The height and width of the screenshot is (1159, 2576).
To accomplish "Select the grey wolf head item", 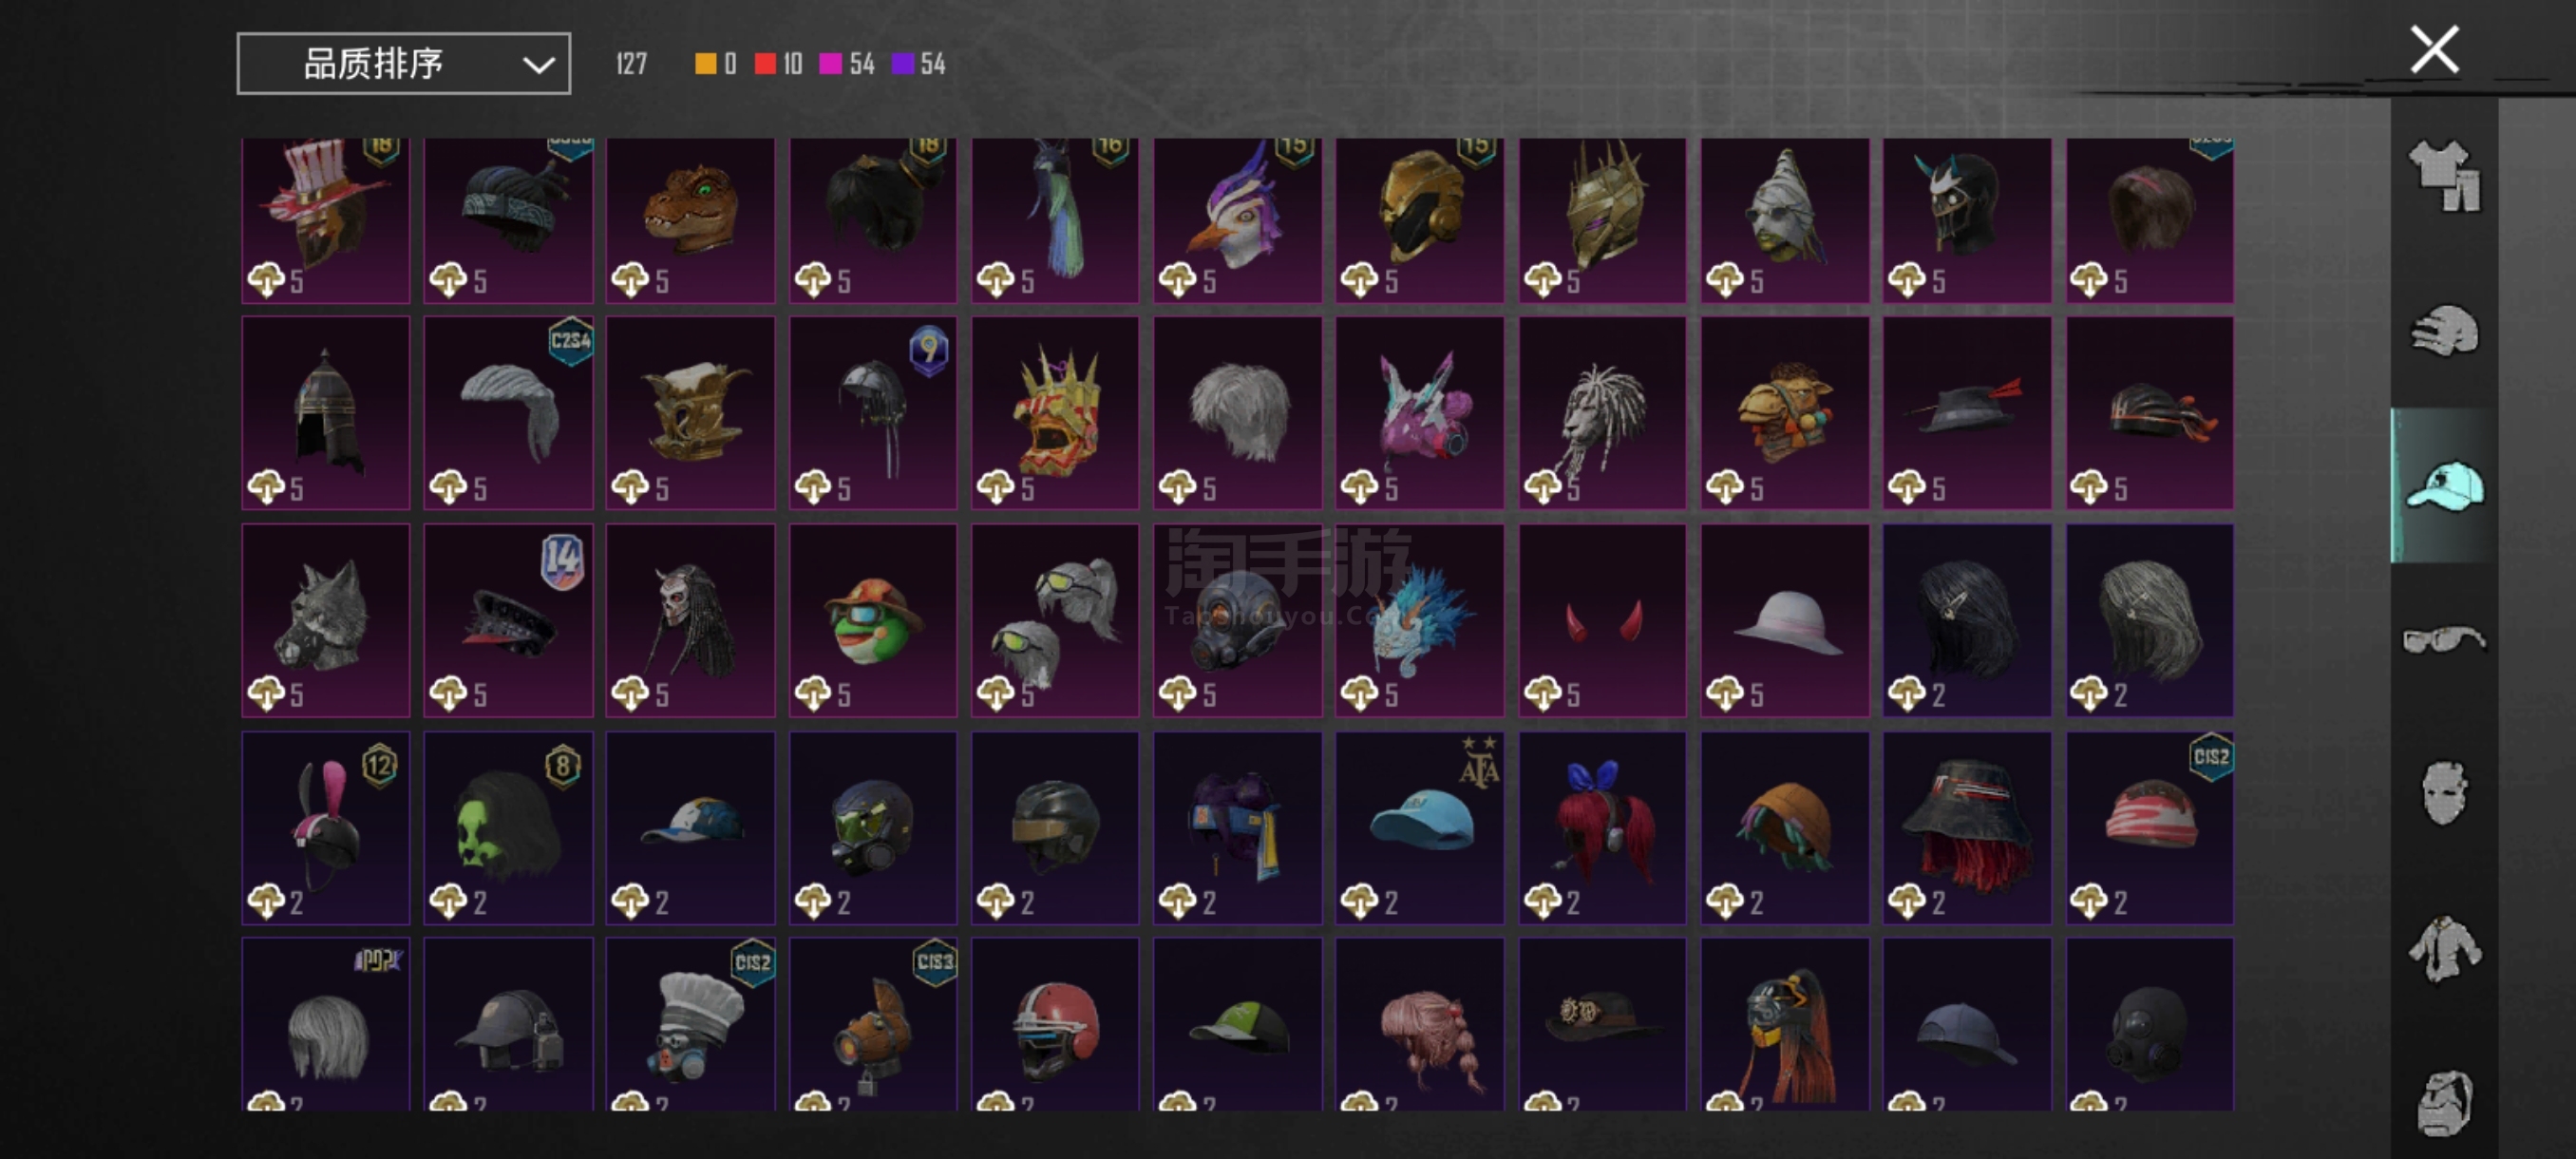I will tap(326, 620).
